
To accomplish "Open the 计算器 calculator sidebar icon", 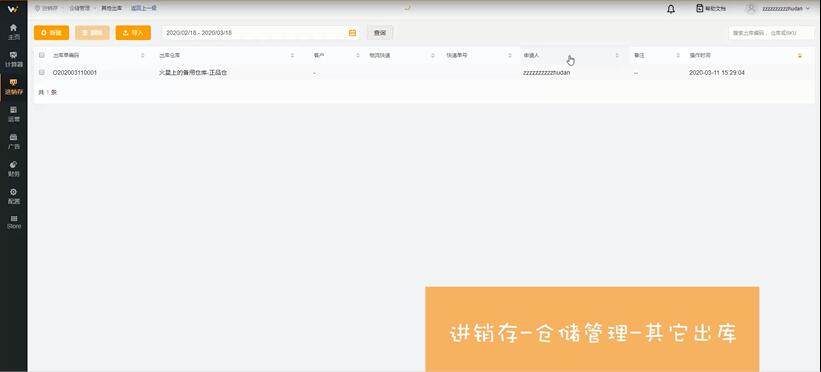I will pyautogui.click(x=14, y=59).
